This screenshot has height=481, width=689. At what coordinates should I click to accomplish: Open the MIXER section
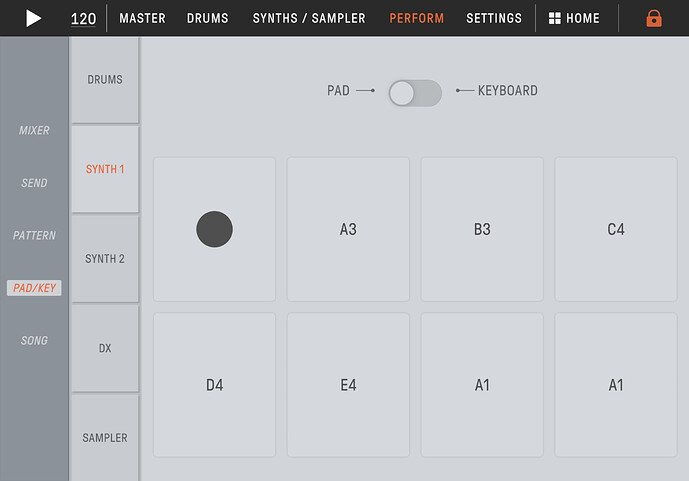(x=34, y=130)
